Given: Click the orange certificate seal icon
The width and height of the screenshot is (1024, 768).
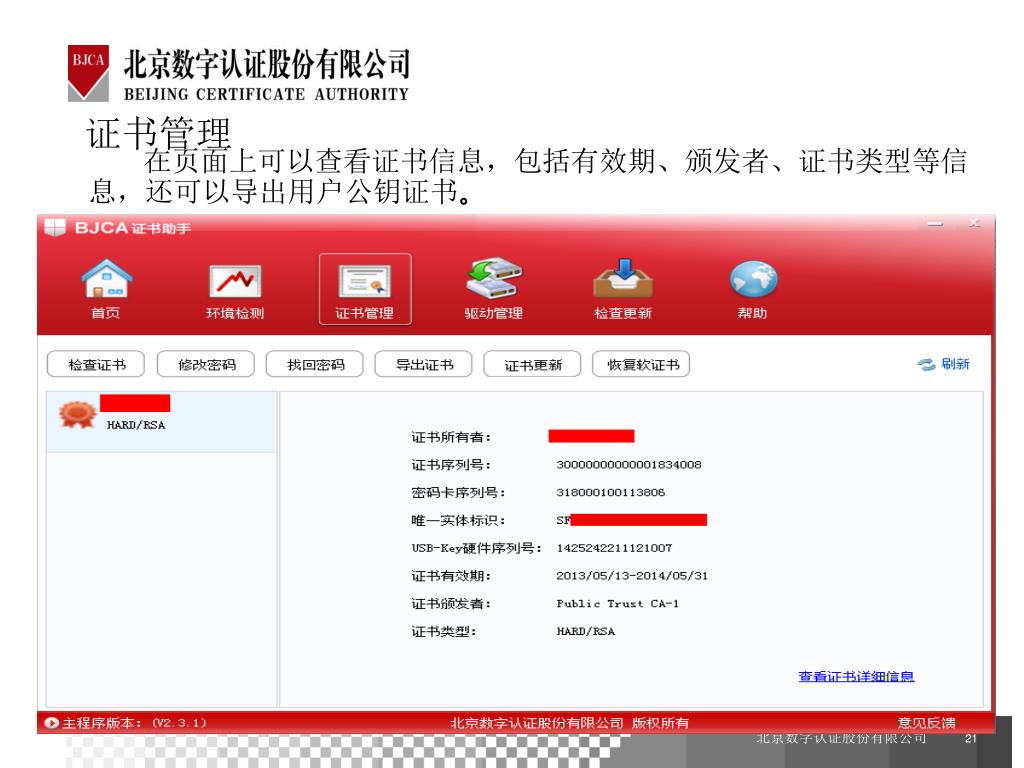Looking at the screenshot, I should (78, 415).
